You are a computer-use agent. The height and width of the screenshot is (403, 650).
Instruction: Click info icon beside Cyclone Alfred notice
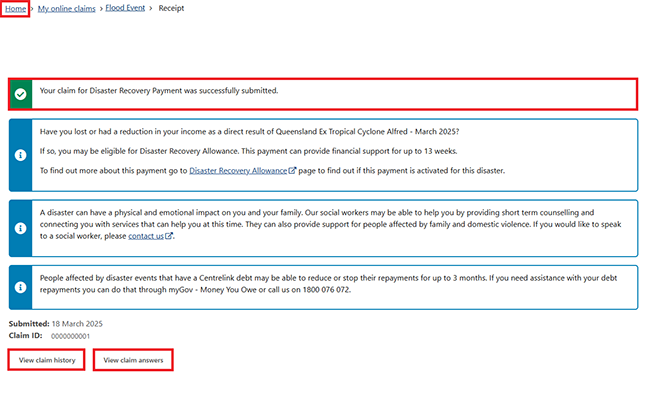(20, 155)
